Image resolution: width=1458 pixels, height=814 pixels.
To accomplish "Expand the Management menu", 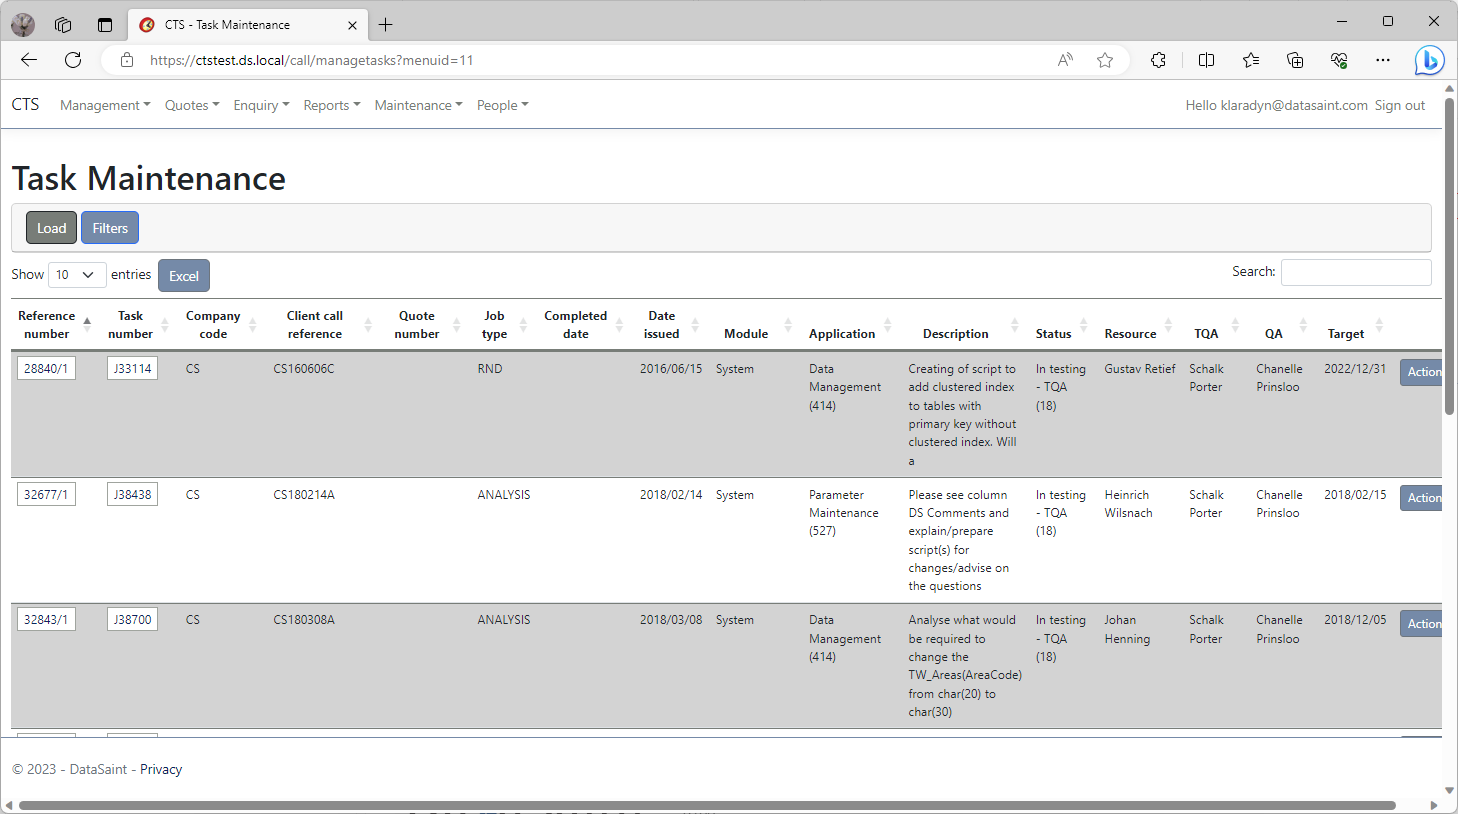I will click(x=105, y=105).
